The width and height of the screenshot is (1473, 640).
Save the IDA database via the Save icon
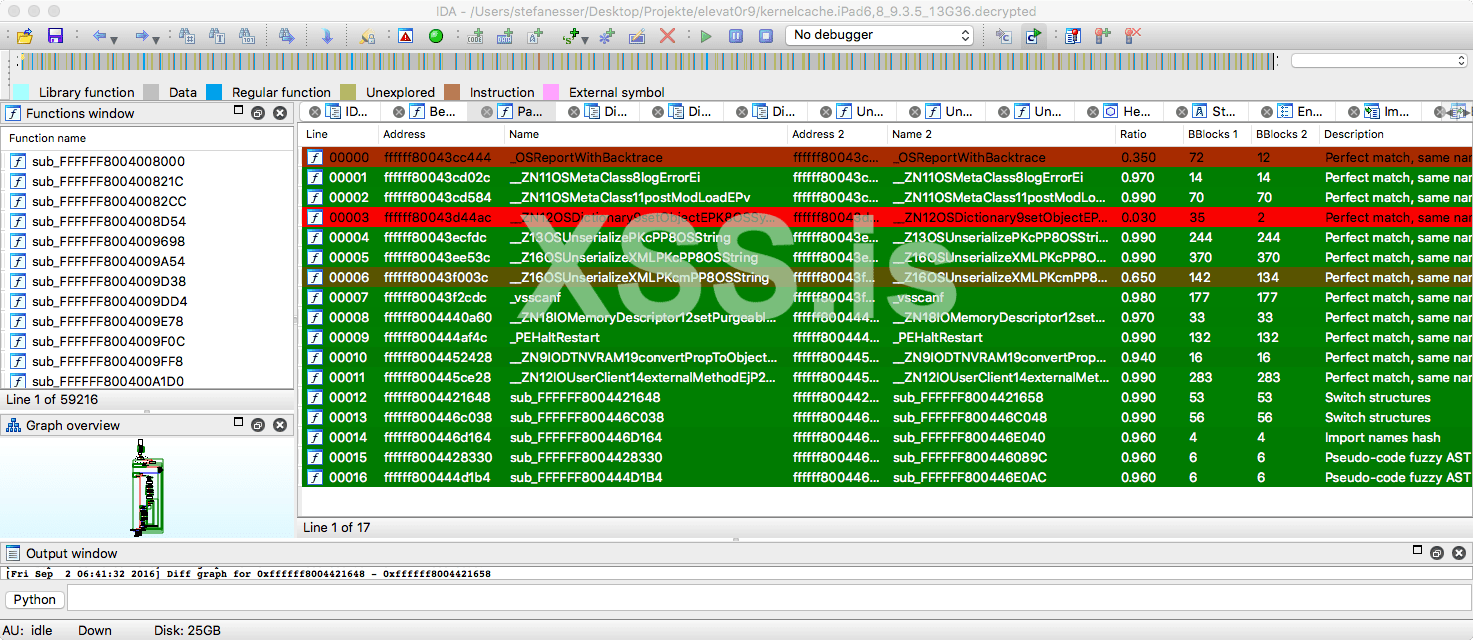point(55,35)
